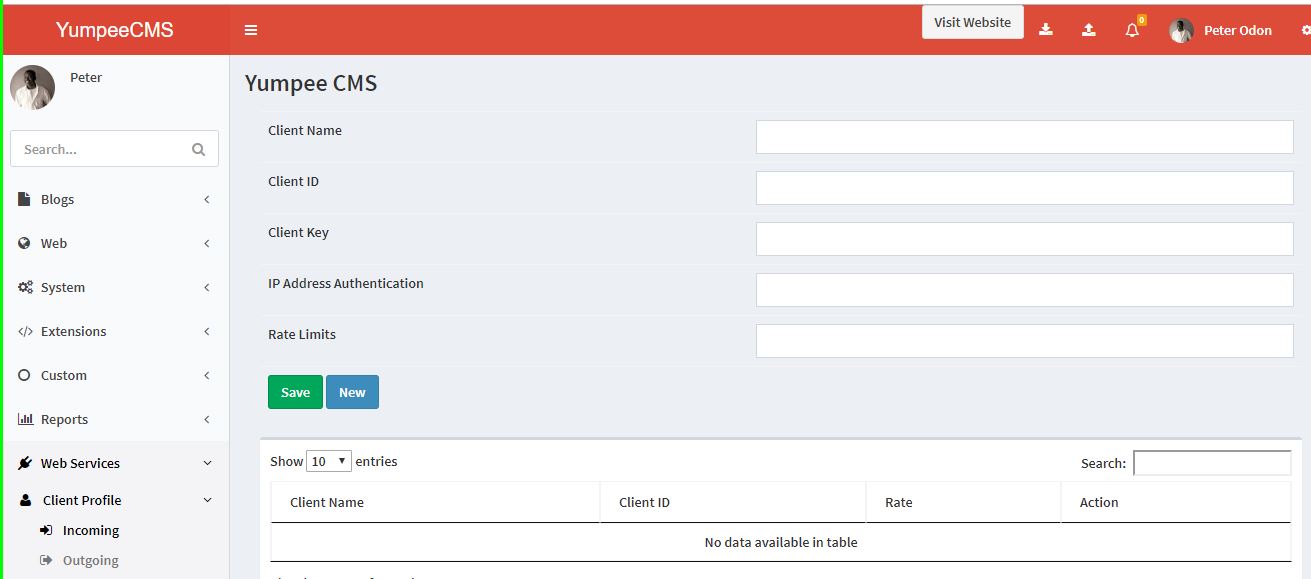Click the YumpeeCMS logo link

(x=115, y=30)
